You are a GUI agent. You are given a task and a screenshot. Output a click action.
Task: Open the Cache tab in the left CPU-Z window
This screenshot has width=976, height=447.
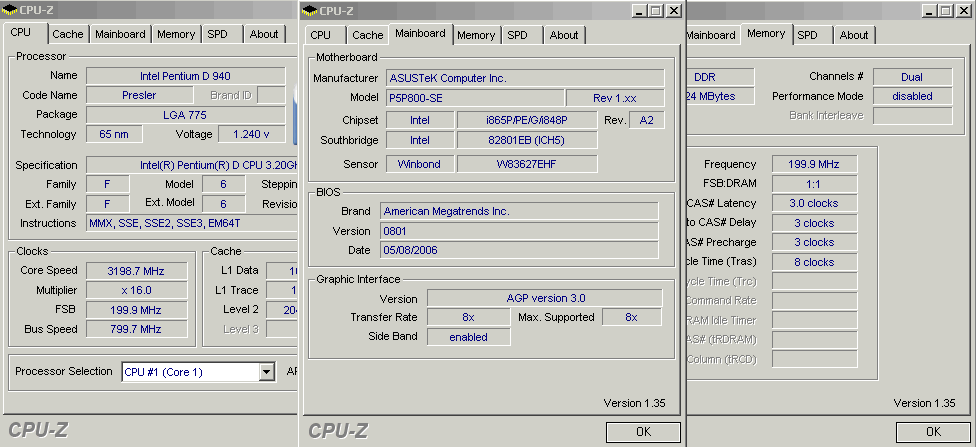click(68, 34)
